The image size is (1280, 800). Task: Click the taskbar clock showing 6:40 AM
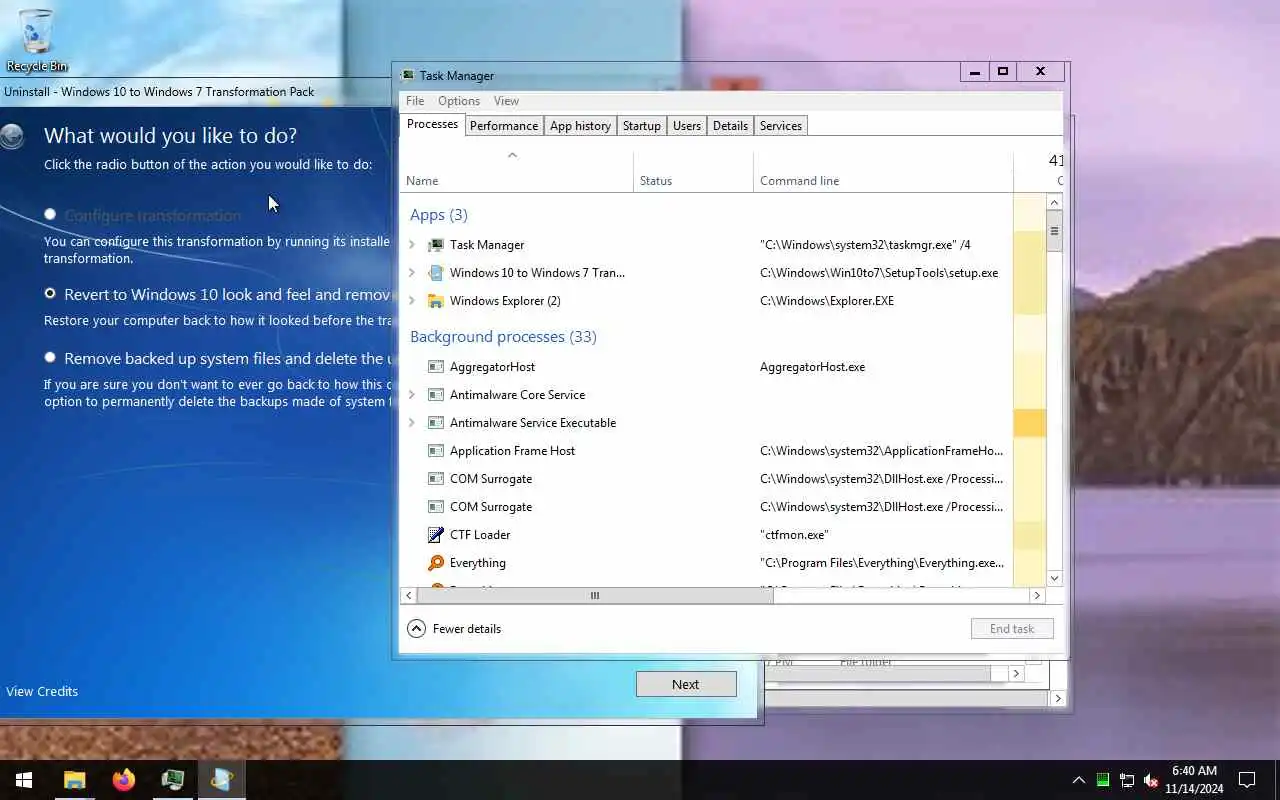[1194, 780]
